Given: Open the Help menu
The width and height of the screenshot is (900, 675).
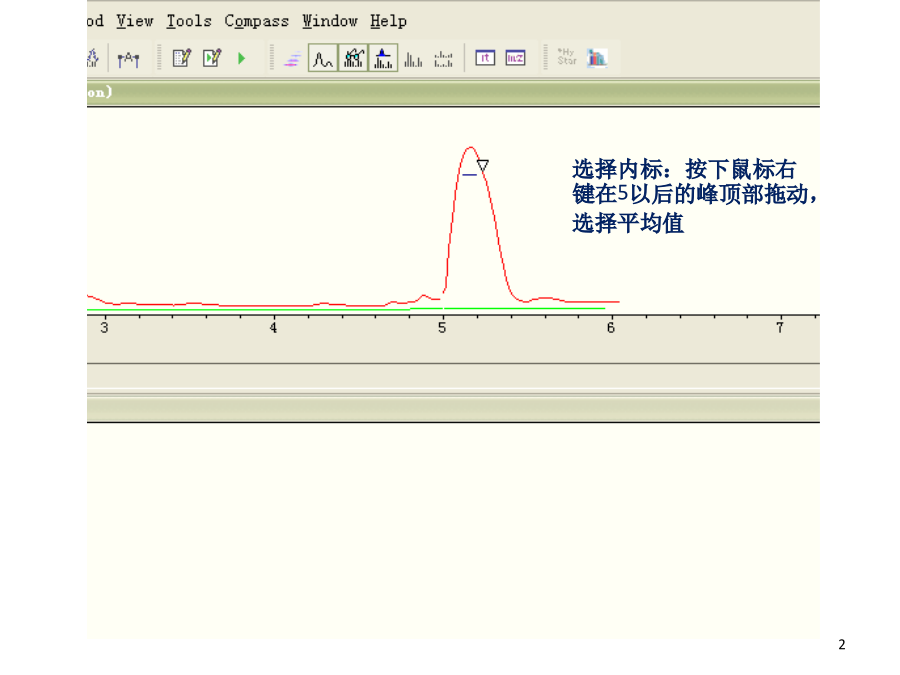Looking at the screenshot, I should 389,21.
